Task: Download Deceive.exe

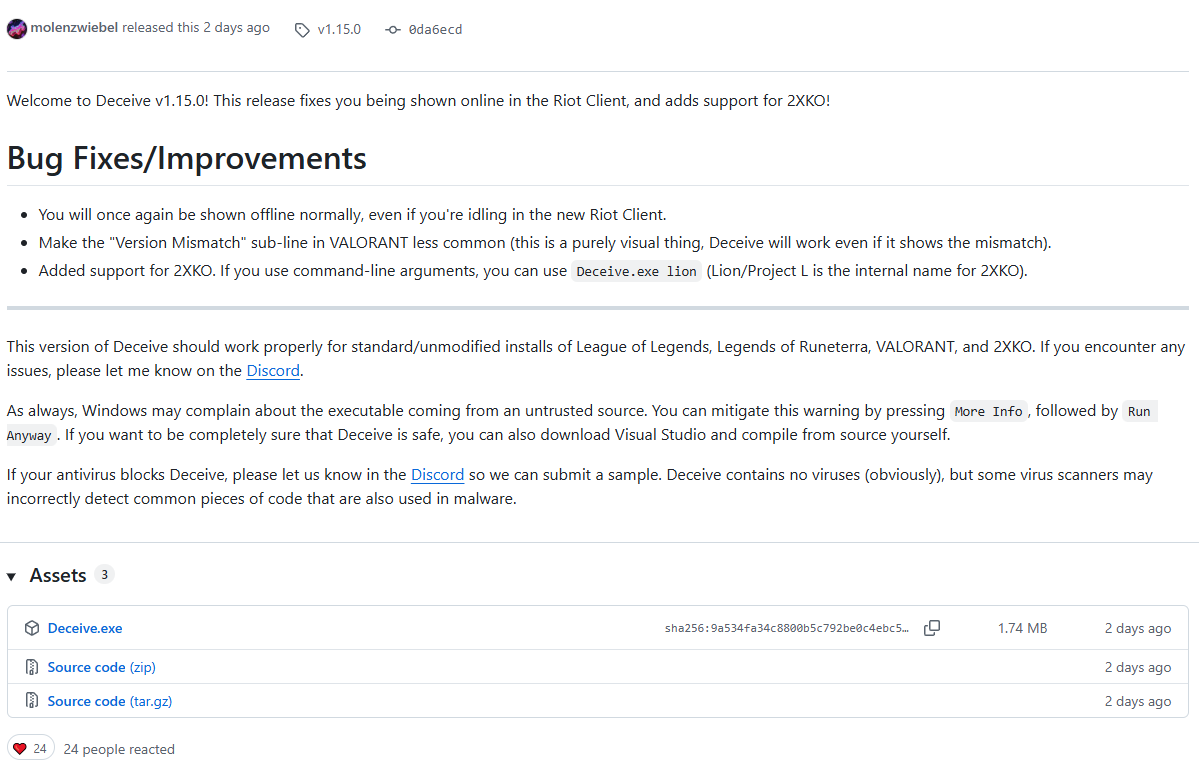Action: tap(85, 628)
